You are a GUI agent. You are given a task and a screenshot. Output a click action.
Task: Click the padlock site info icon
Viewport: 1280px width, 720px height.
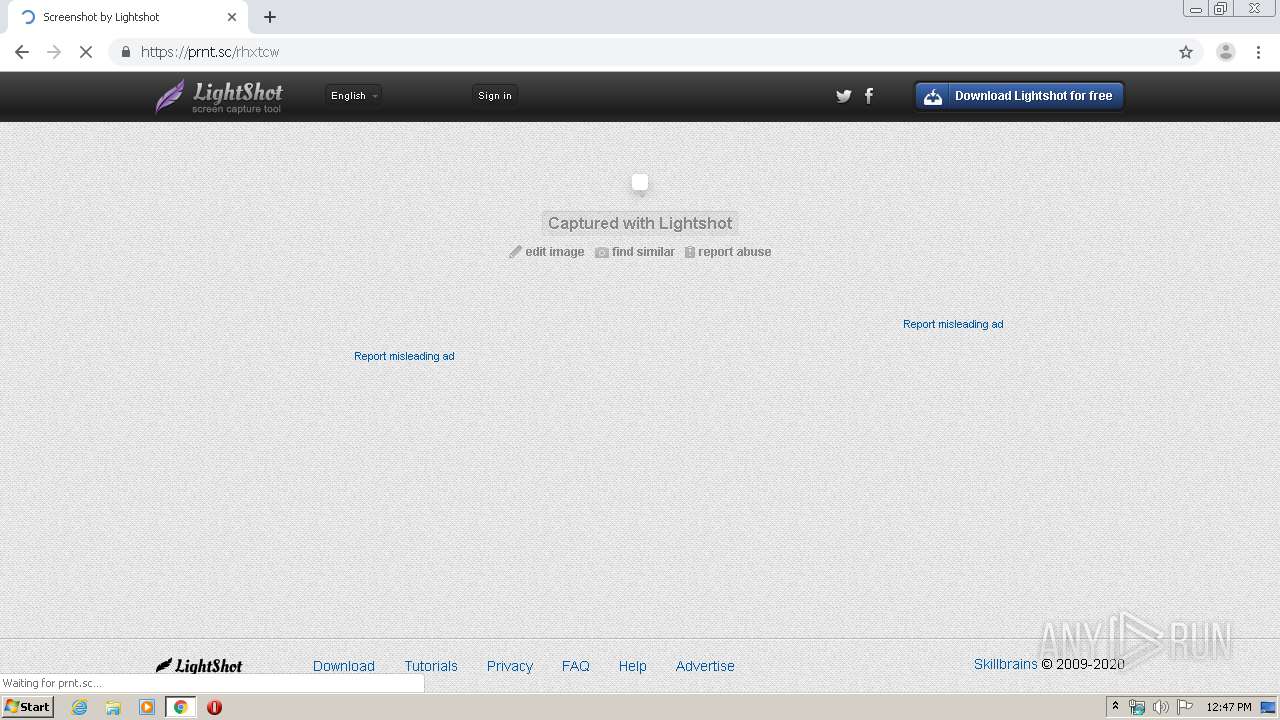(x=125, y=52)
